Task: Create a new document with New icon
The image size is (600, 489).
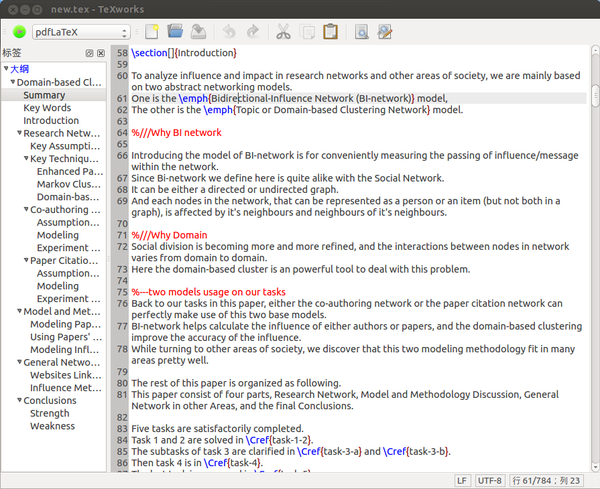Action: click(152, 32)
